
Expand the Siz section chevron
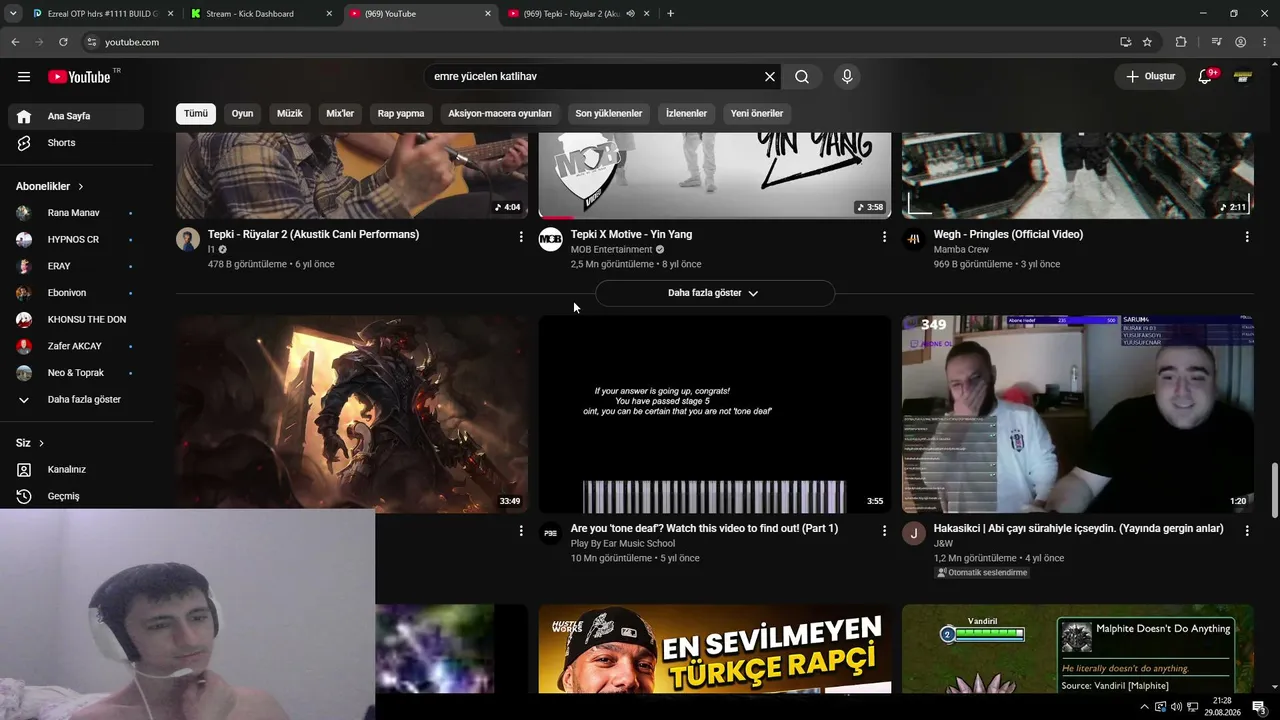click(x=41, y=443)
